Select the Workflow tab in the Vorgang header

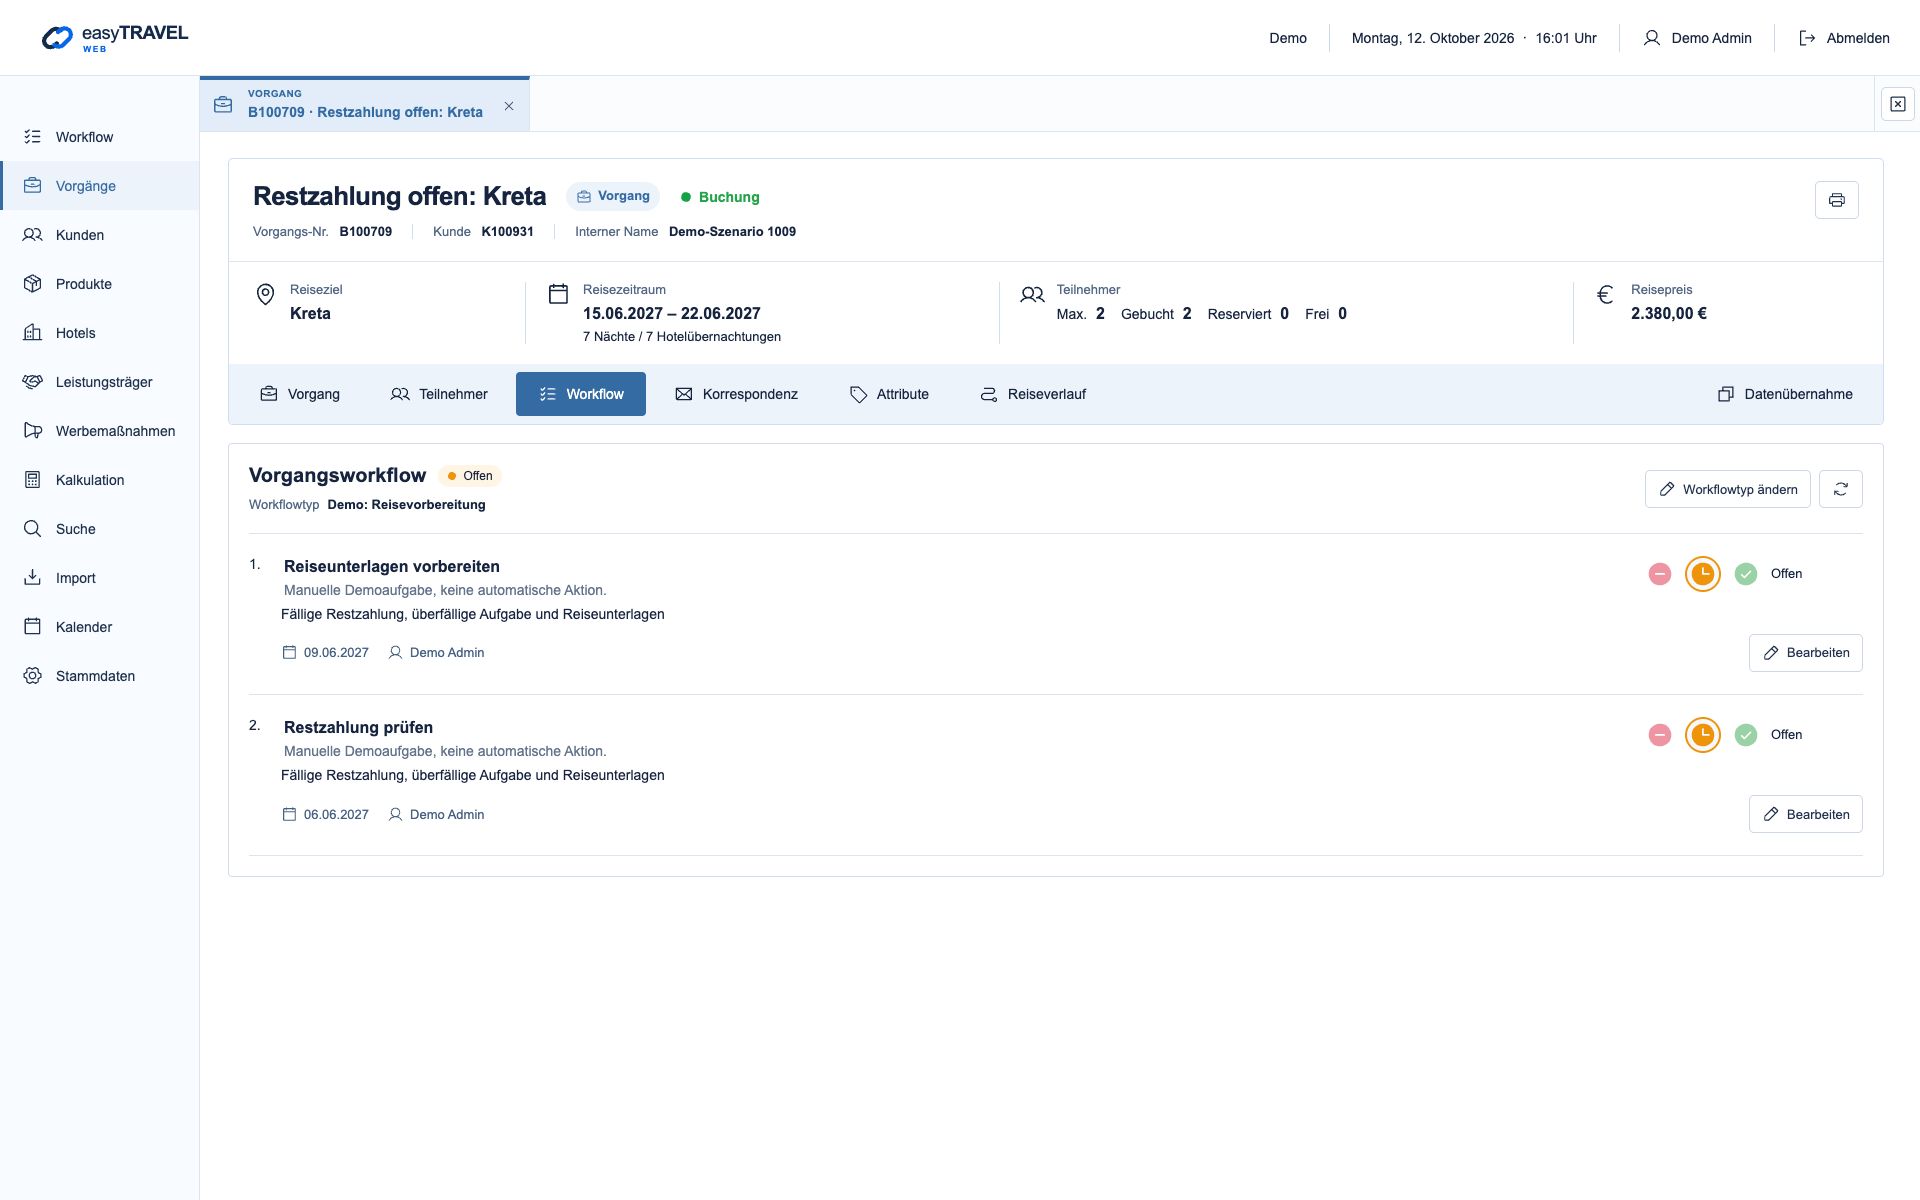click(581, 394)
